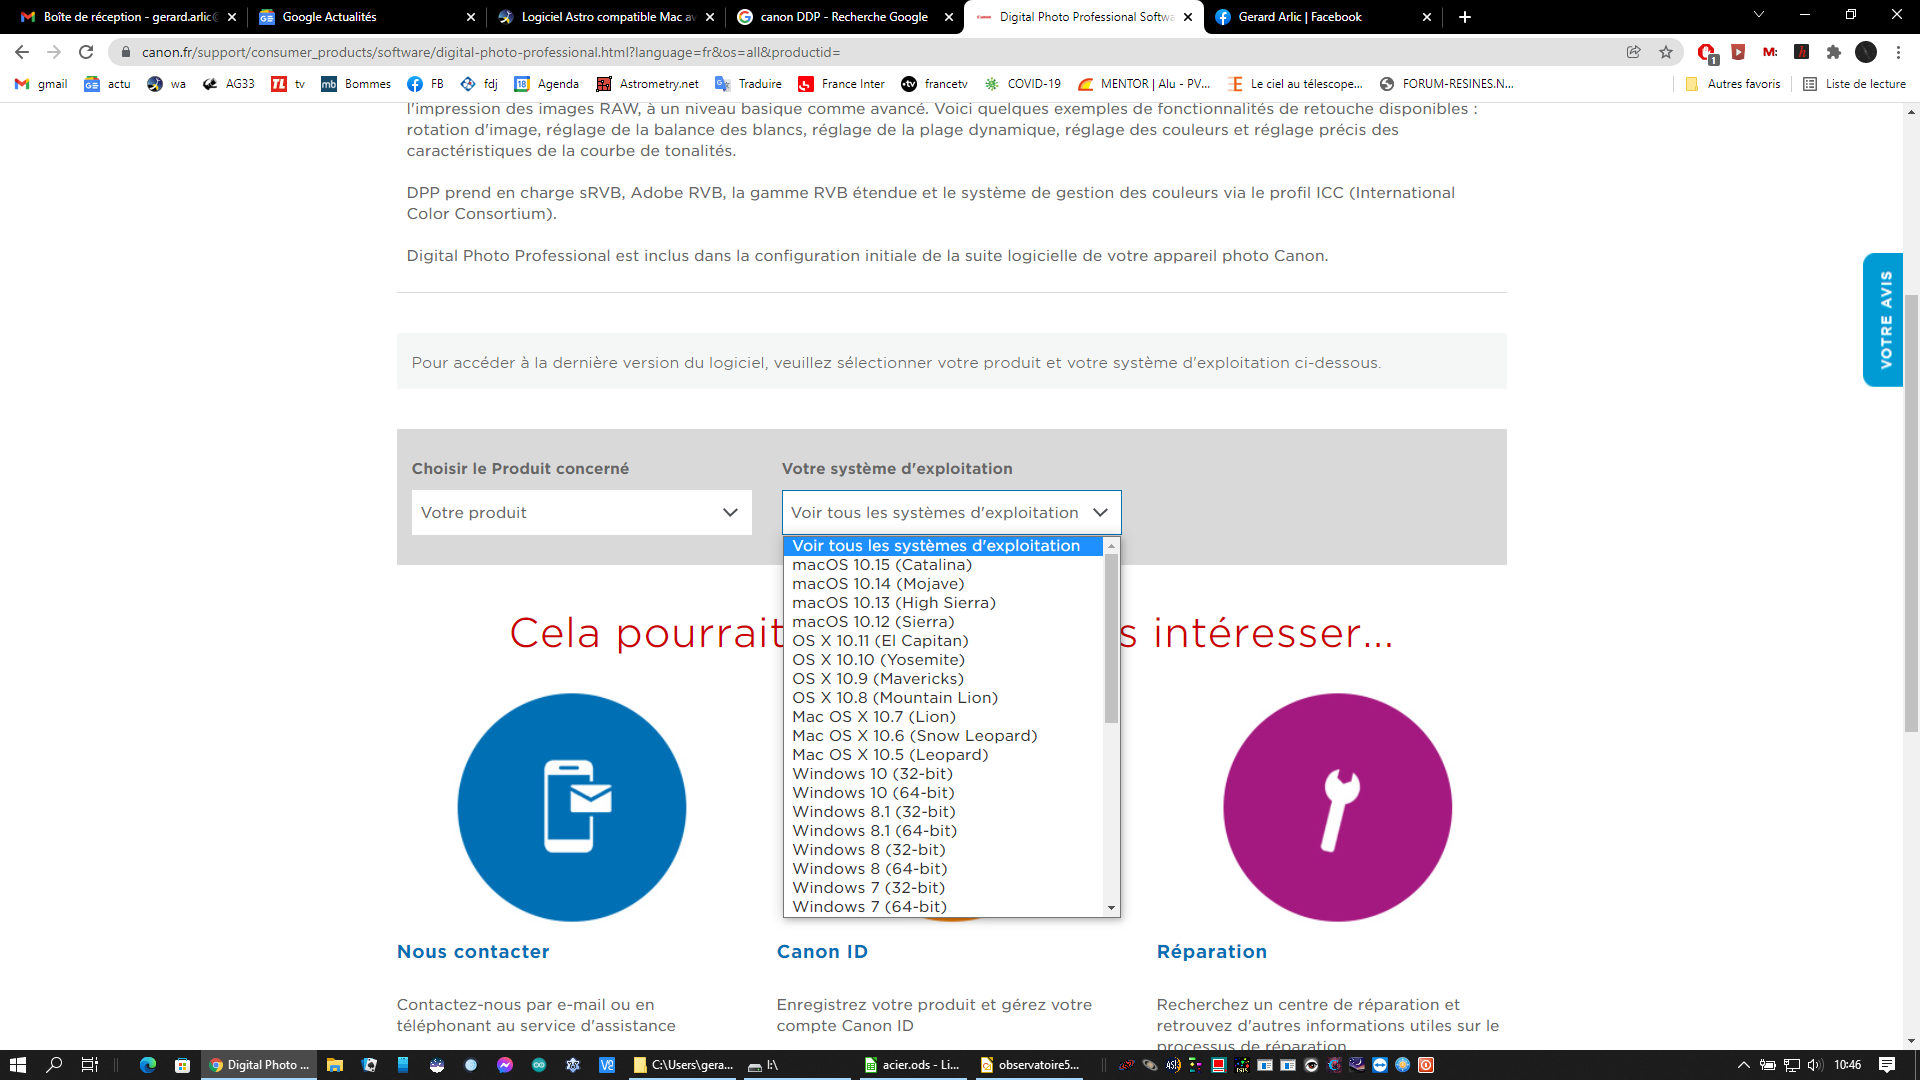Expand the Votre produit dropdown

click(581, 513)
